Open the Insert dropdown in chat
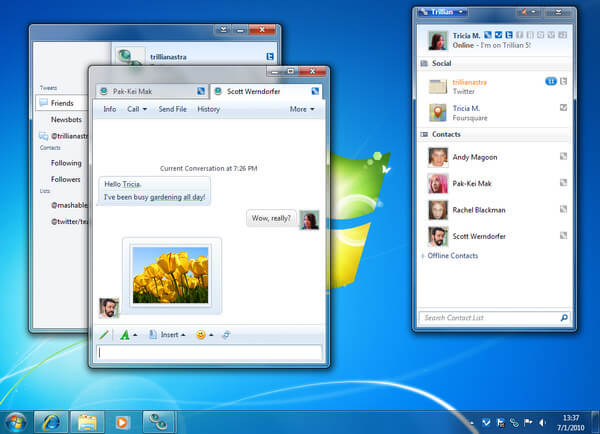This screenshot has width=600, height=434. pos(167,335)
